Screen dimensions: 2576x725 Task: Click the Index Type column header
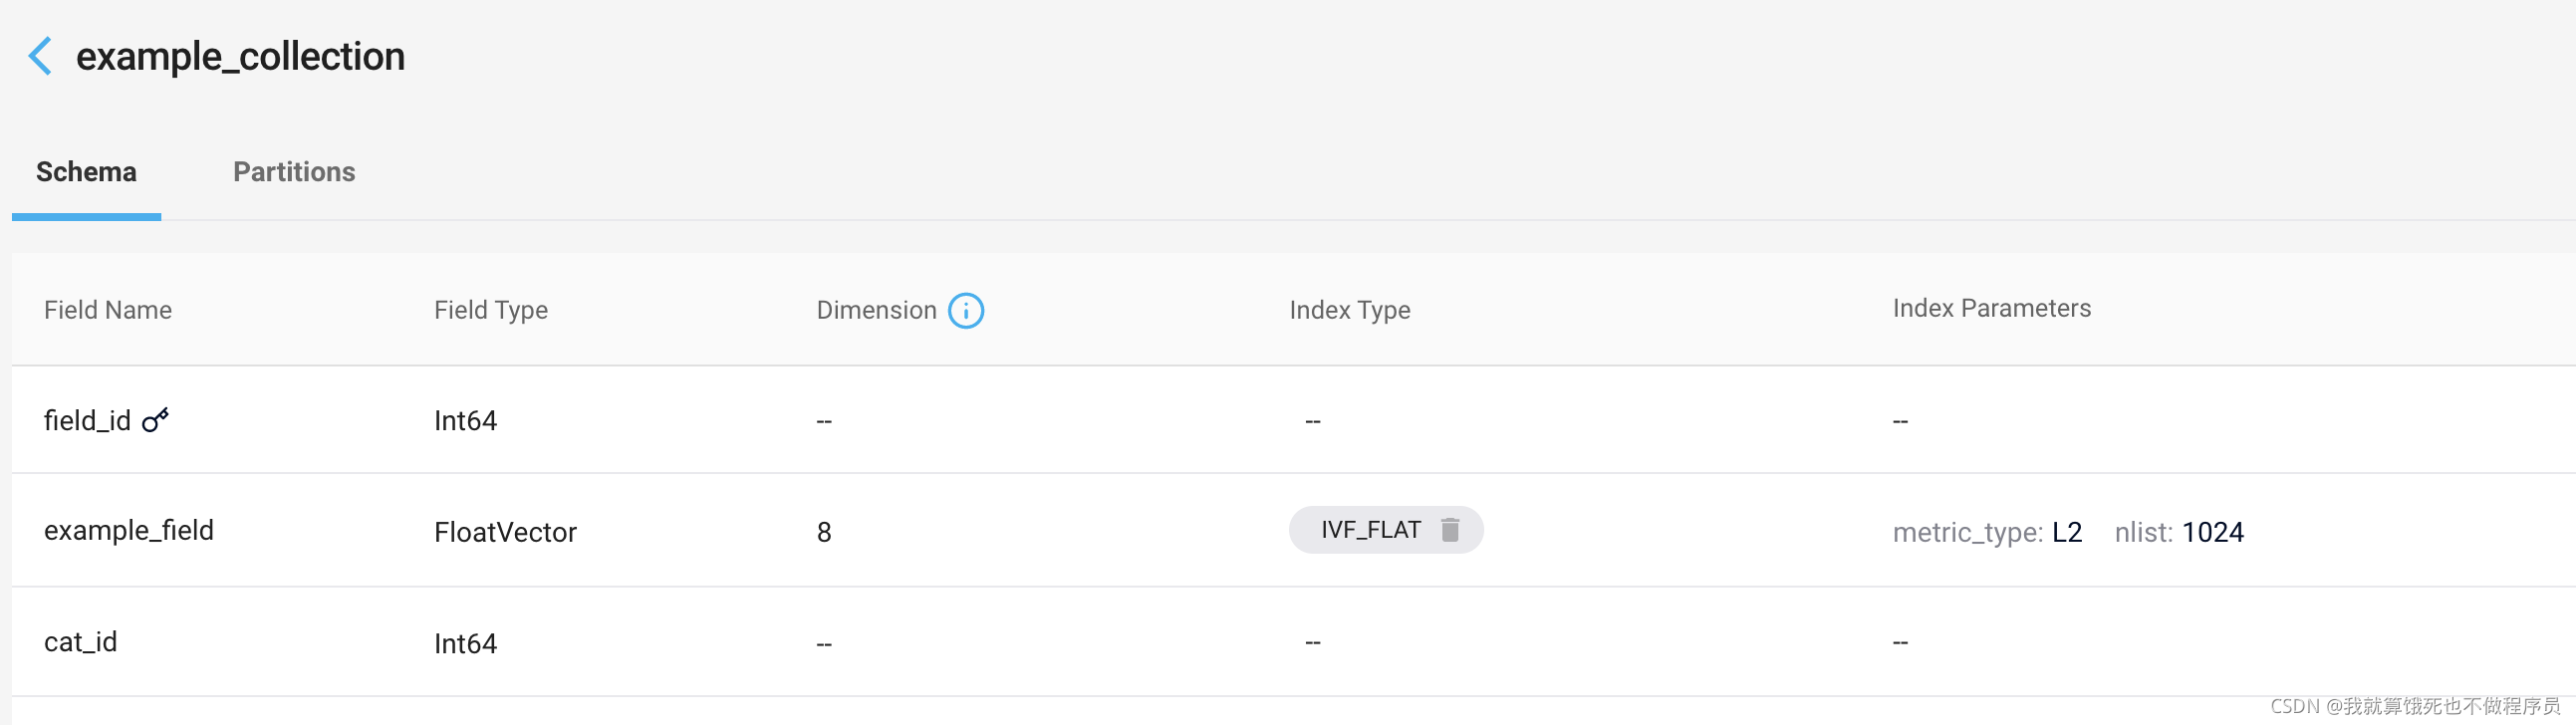point(1350,310)
